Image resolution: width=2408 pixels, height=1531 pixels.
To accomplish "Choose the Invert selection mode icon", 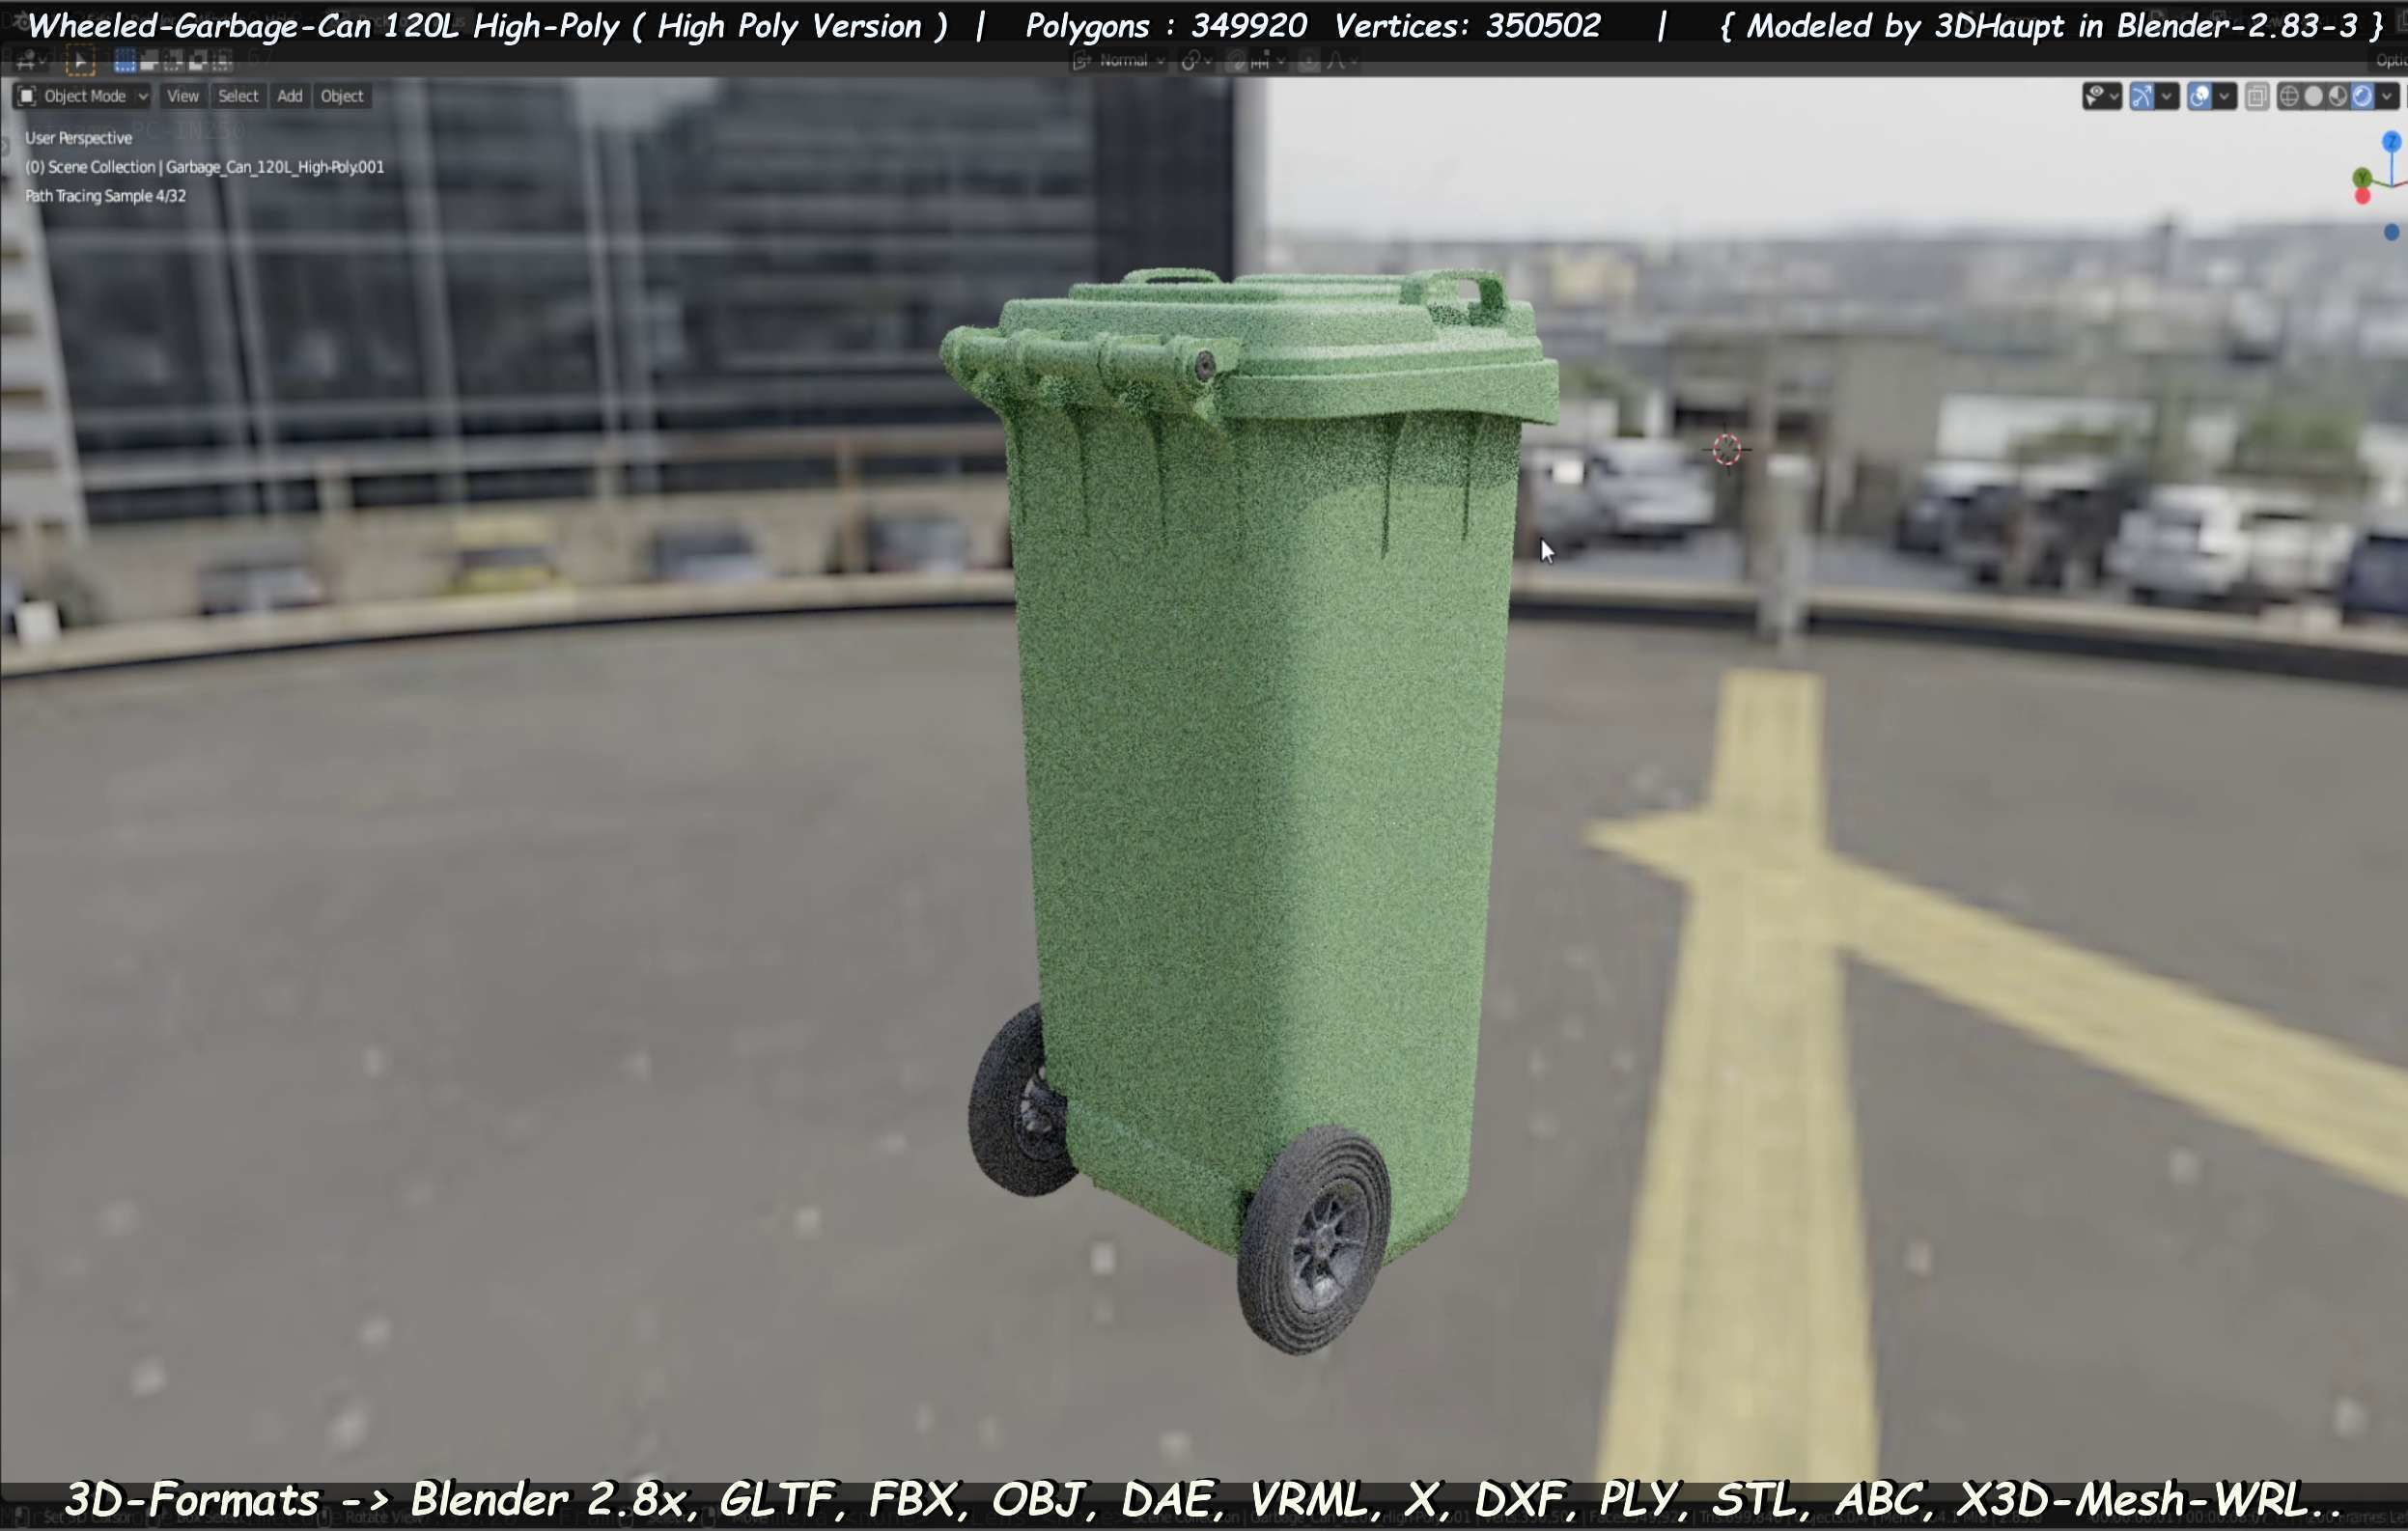I will tap(197, 62).
